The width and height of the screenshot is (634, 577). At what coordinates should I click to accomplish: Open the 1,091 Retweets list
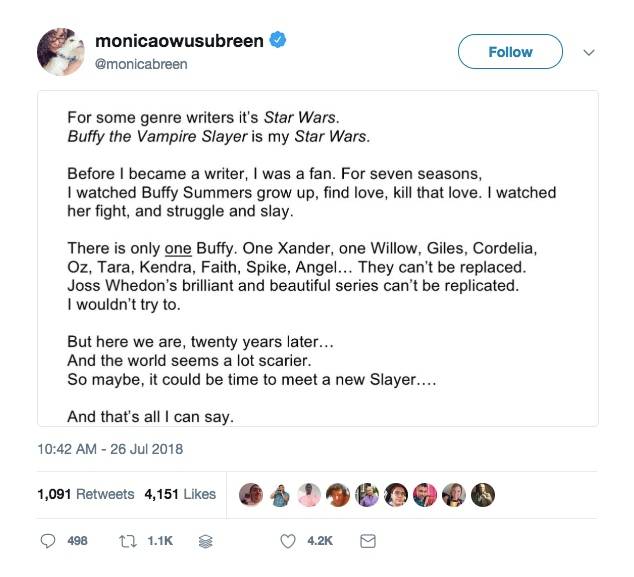click(x=85, y=494)
